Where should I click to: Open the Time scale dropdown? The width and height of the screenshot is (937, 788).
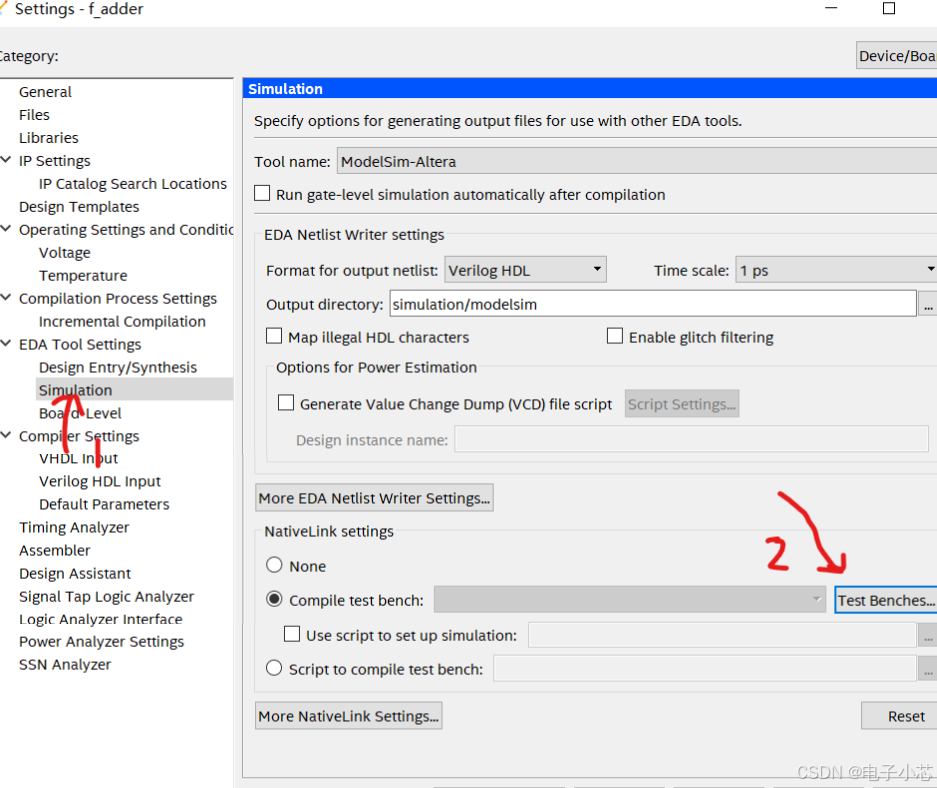click(835, 270)
